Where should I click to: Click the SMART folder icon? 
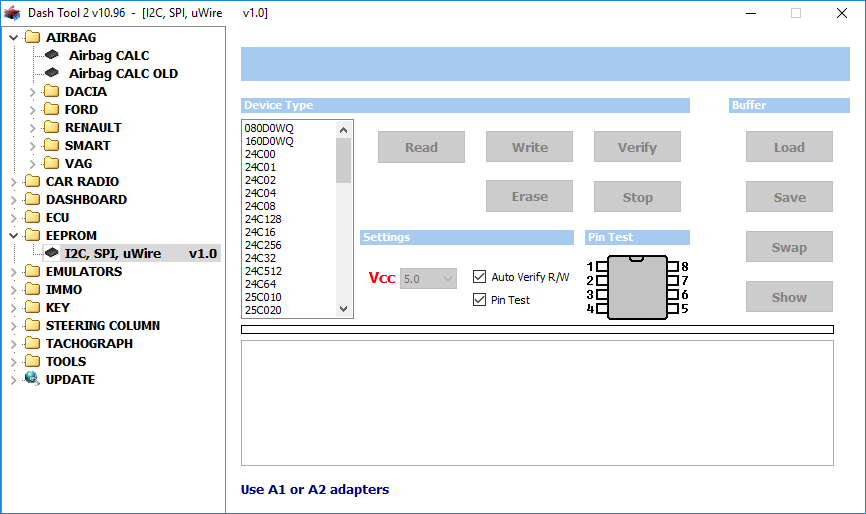pyautogui.click(x=51, y=145)
